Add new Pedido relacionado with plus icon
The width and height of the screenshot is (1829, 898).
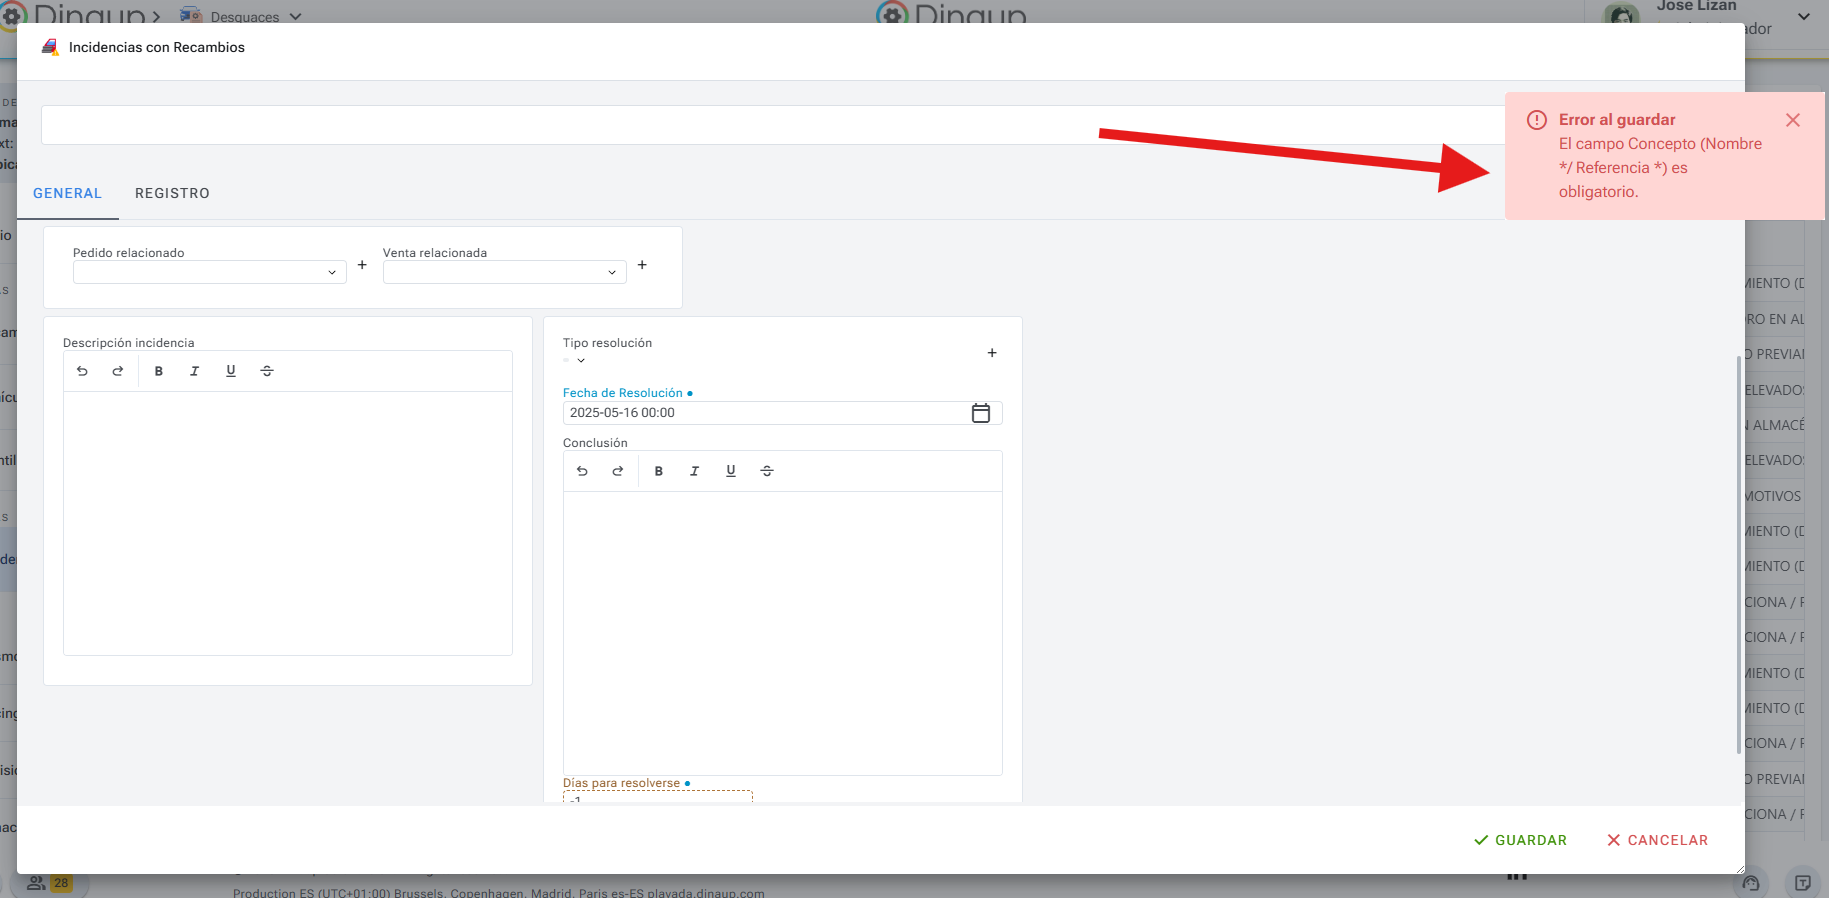(362, 265)
